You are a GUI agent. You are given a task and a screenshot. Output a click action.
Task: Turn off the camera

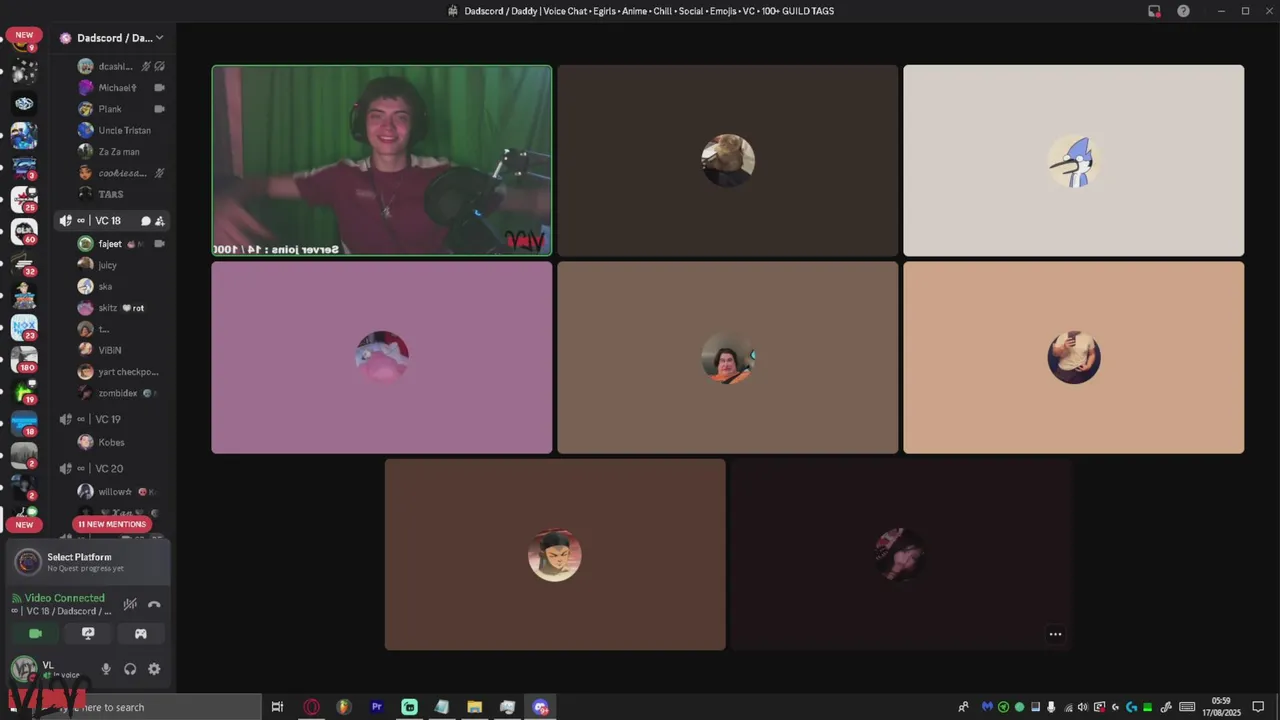pyautogui.click(x=35, y=633)
